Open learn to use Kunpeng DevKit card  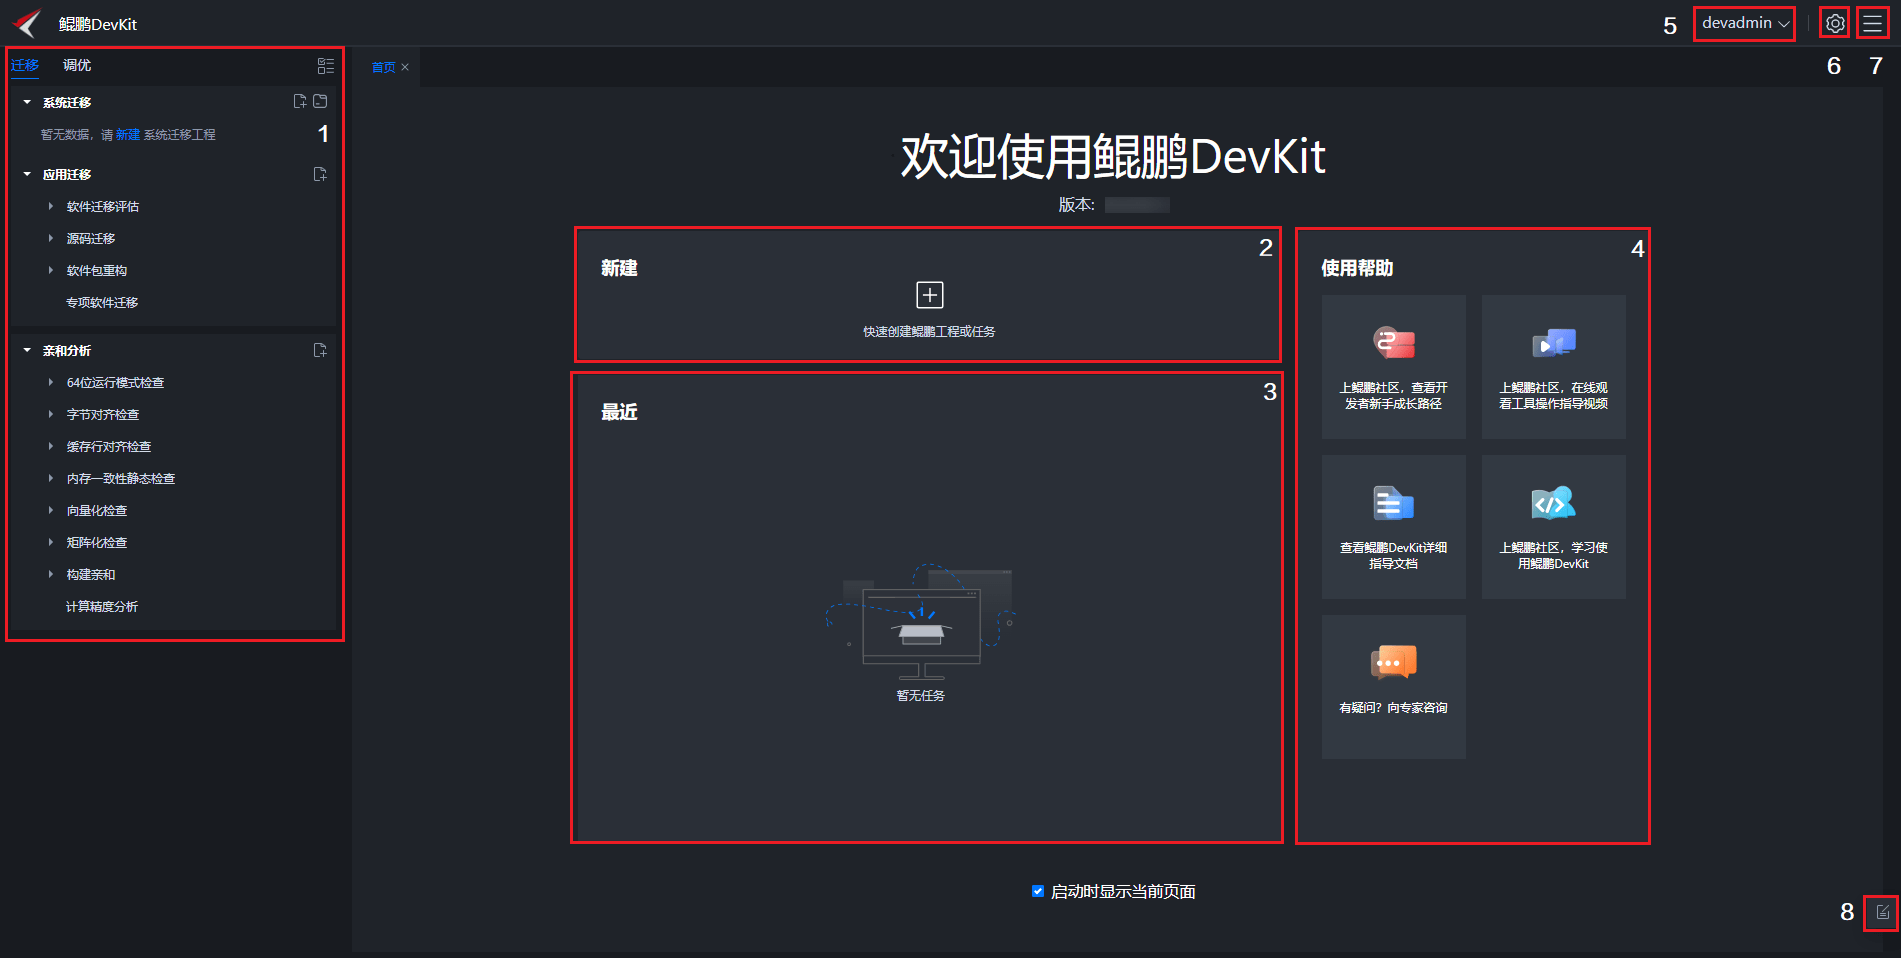click(1554, 527)
